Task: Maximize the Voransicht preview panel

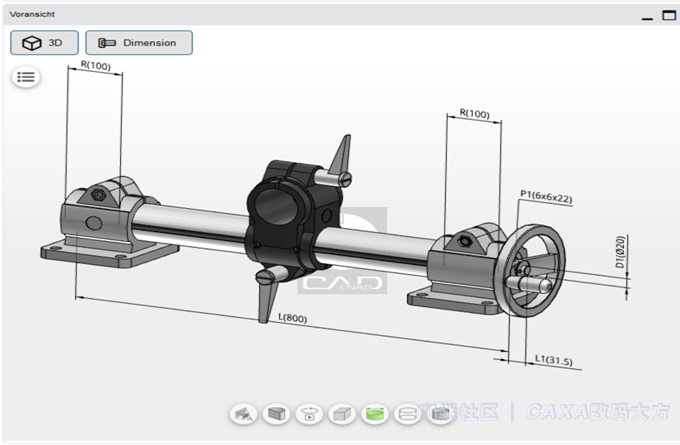Action: click(669, 15)
